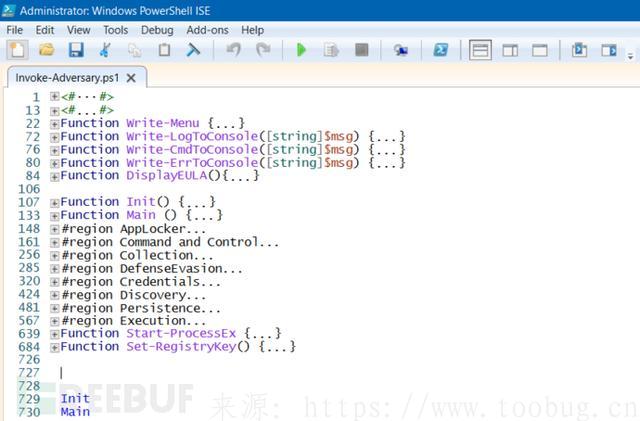Image resolution: width=640 pixels, height=421 pixels.
Task: Open the Edit menu
Action: coord(44,30)
